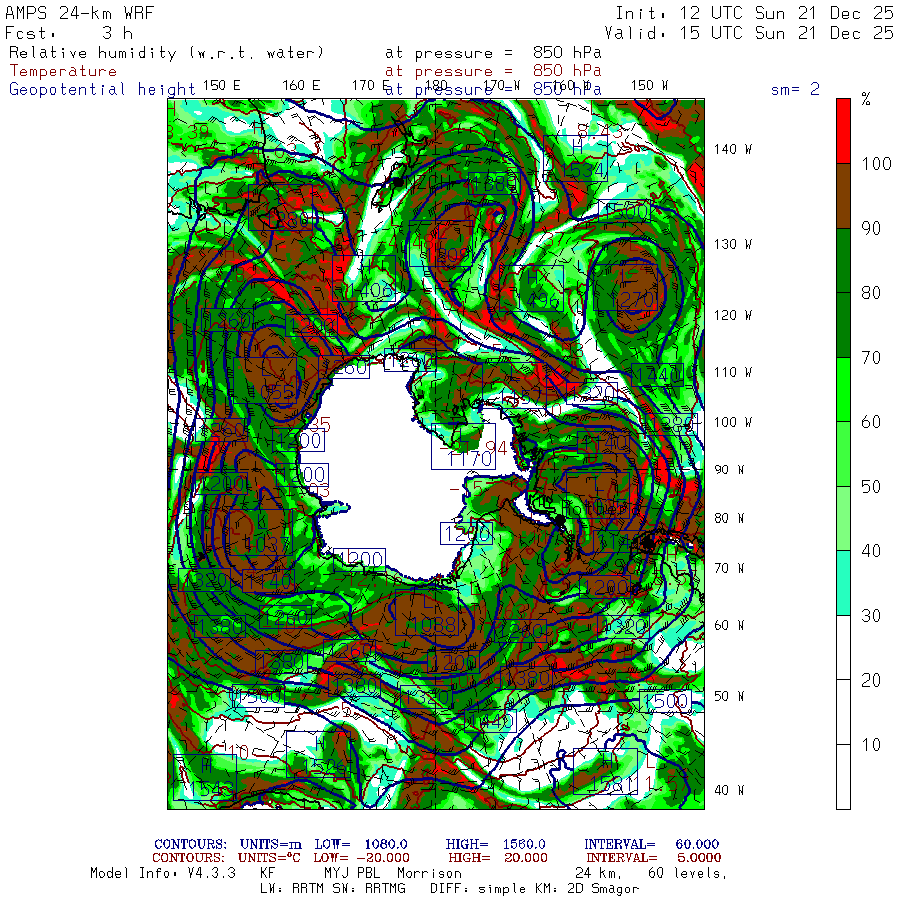The width and height of the screenshot is (900, 900).
Task: Click the red "LOW= -20.000" temperature value
Action: [x=362, y=858]
